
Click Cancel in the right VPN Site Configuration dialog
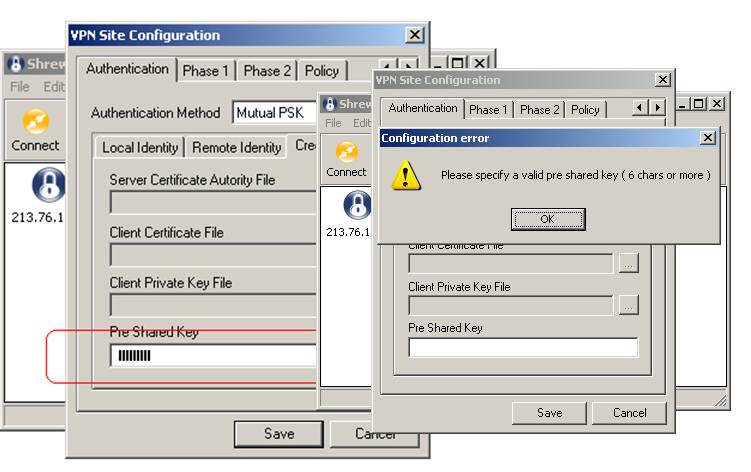tap(629, 412)
